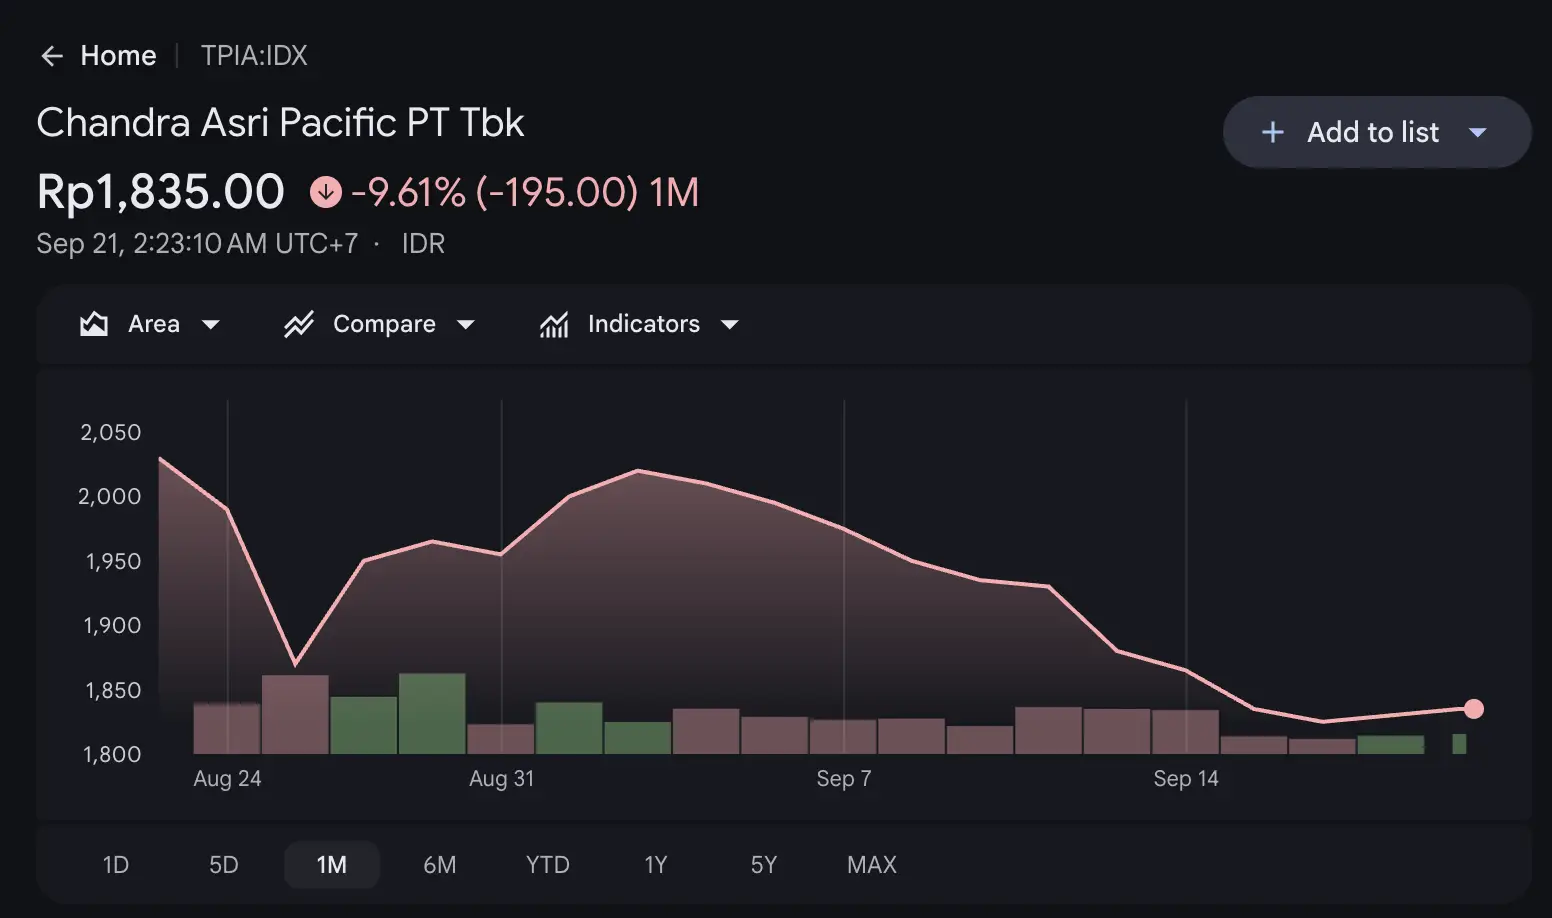Image resolution: width=1552 pixels, height=918 pixels.
Task: Click the tallest green volume bar
Action: 432,714
